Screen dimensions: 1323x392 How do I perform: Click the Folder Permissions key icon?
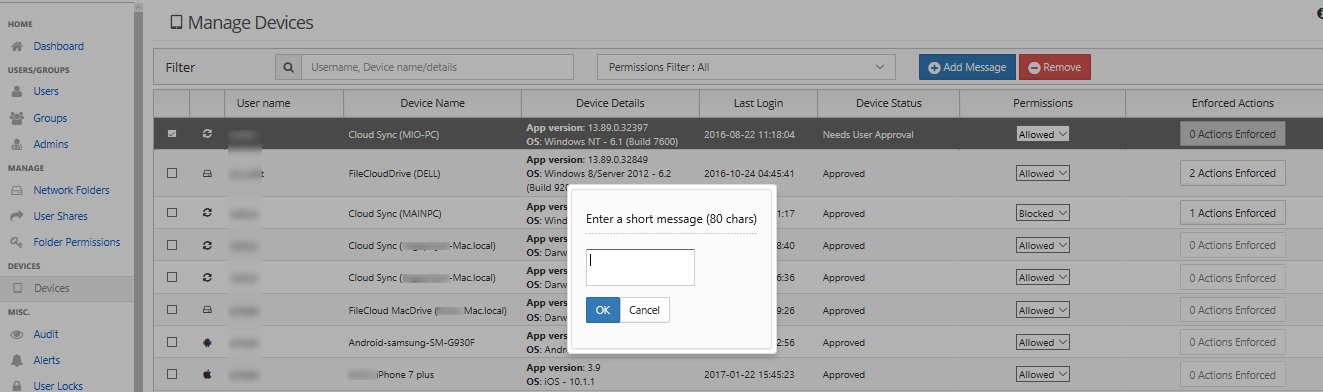pyautogui.click(x=16, y=242)
